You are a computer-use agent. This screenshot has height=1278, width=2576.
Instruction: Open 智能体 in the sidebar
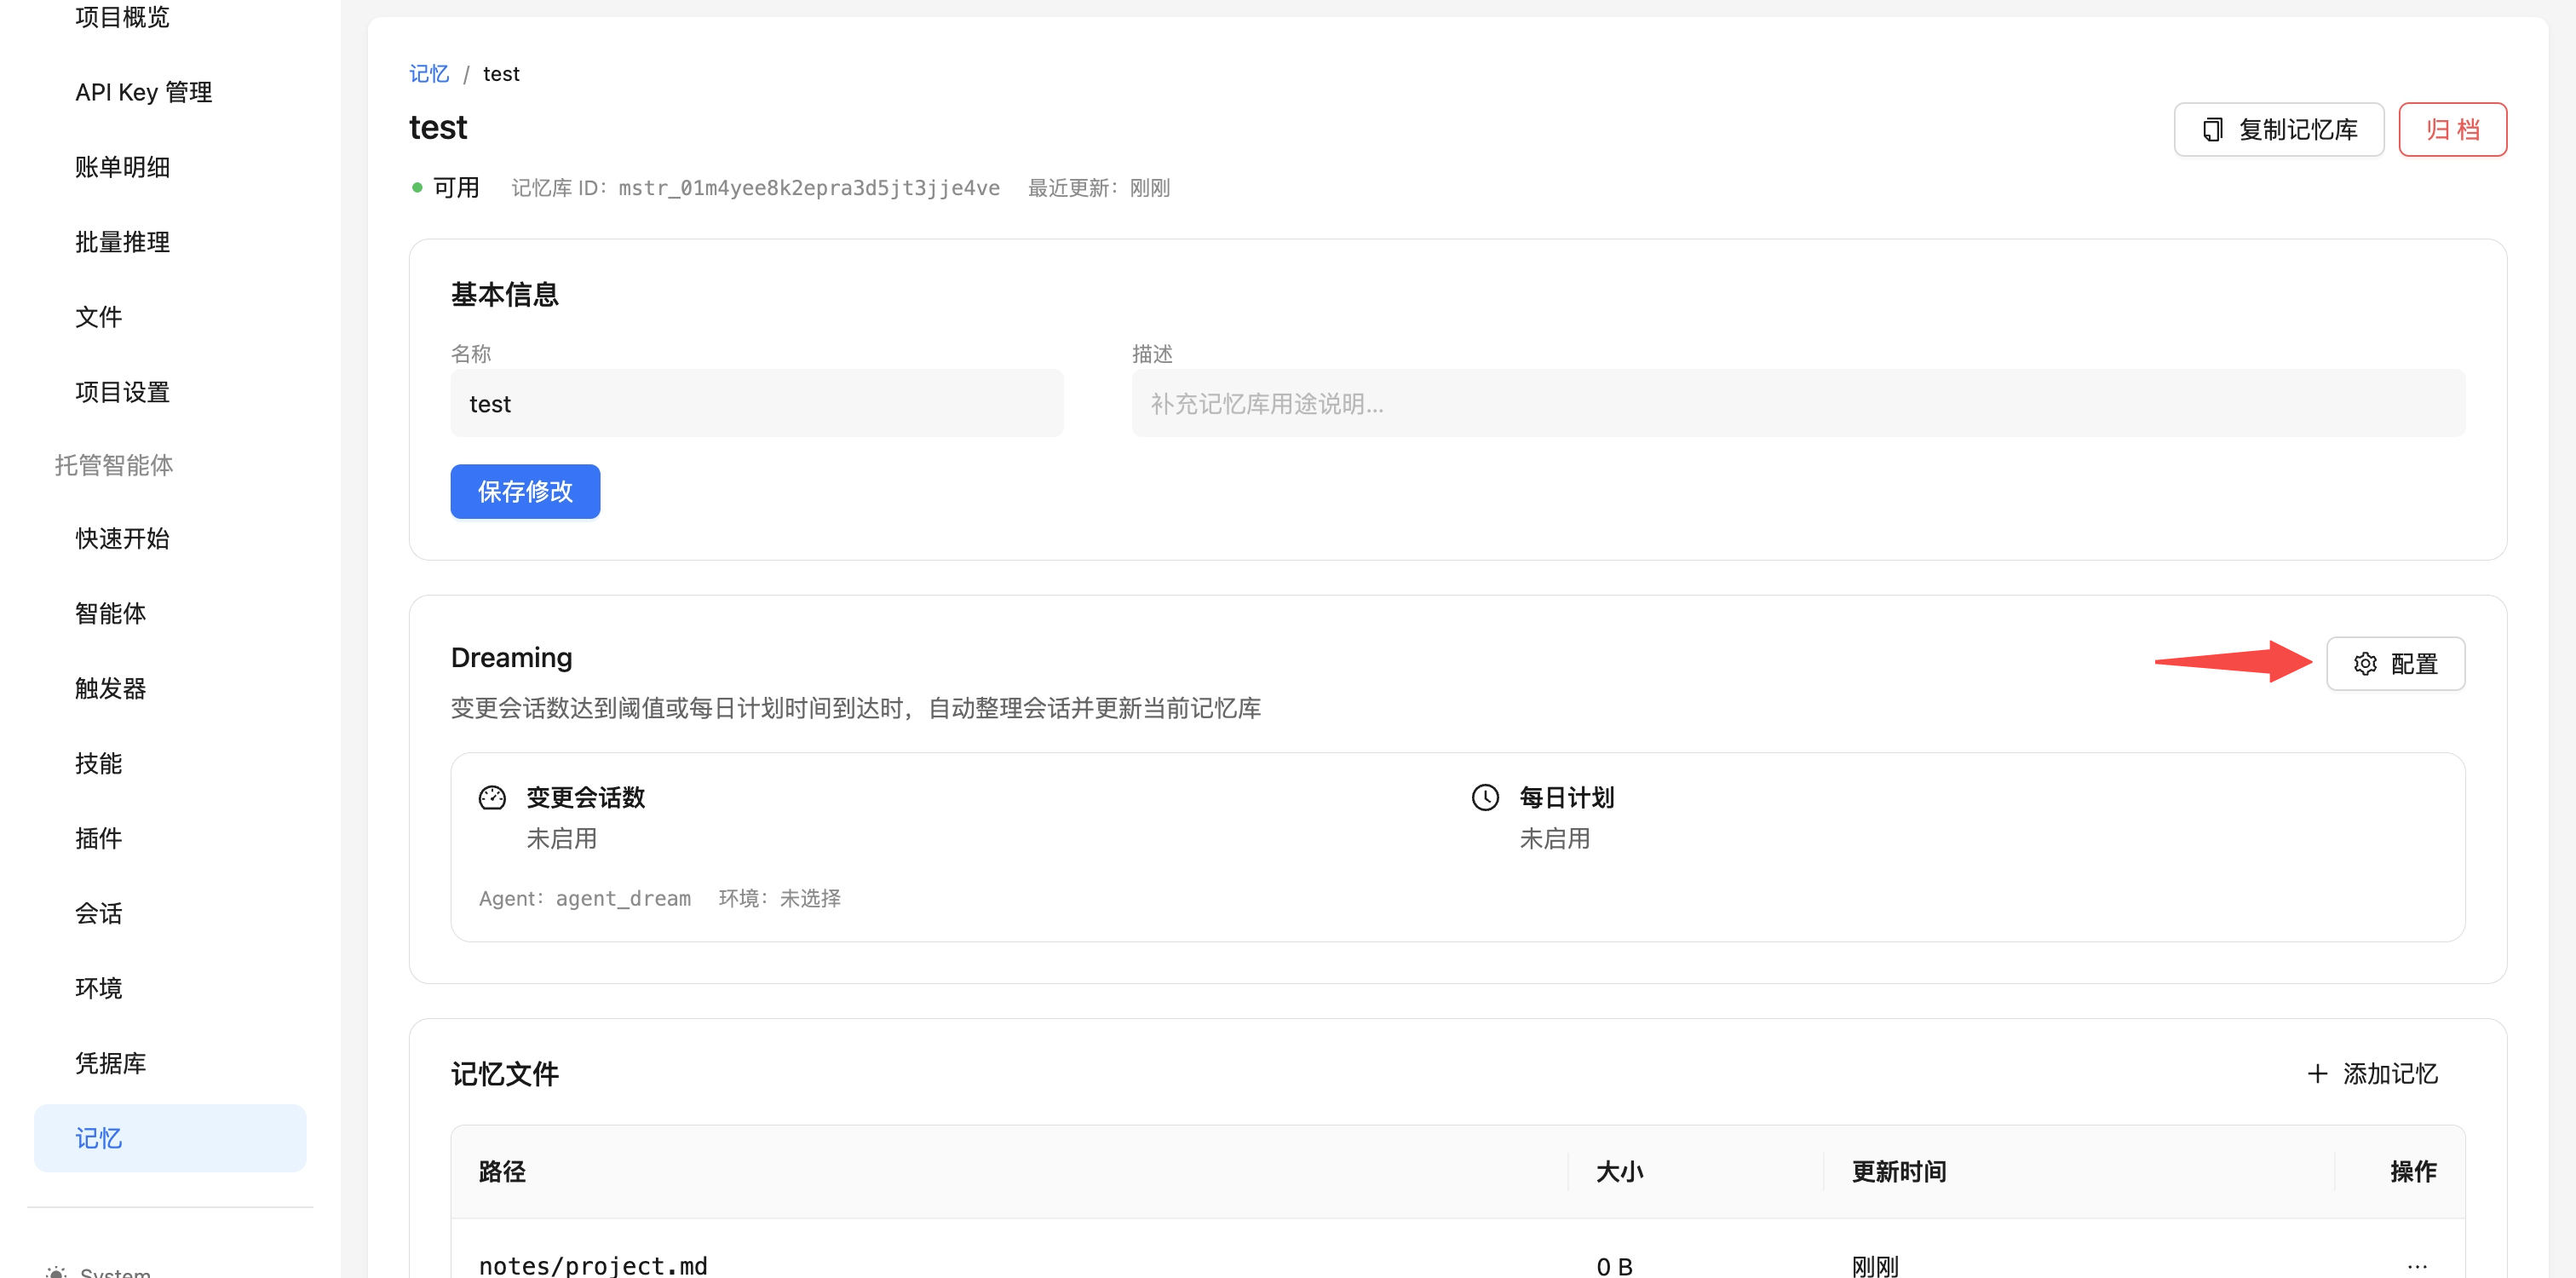click(110, 614)
